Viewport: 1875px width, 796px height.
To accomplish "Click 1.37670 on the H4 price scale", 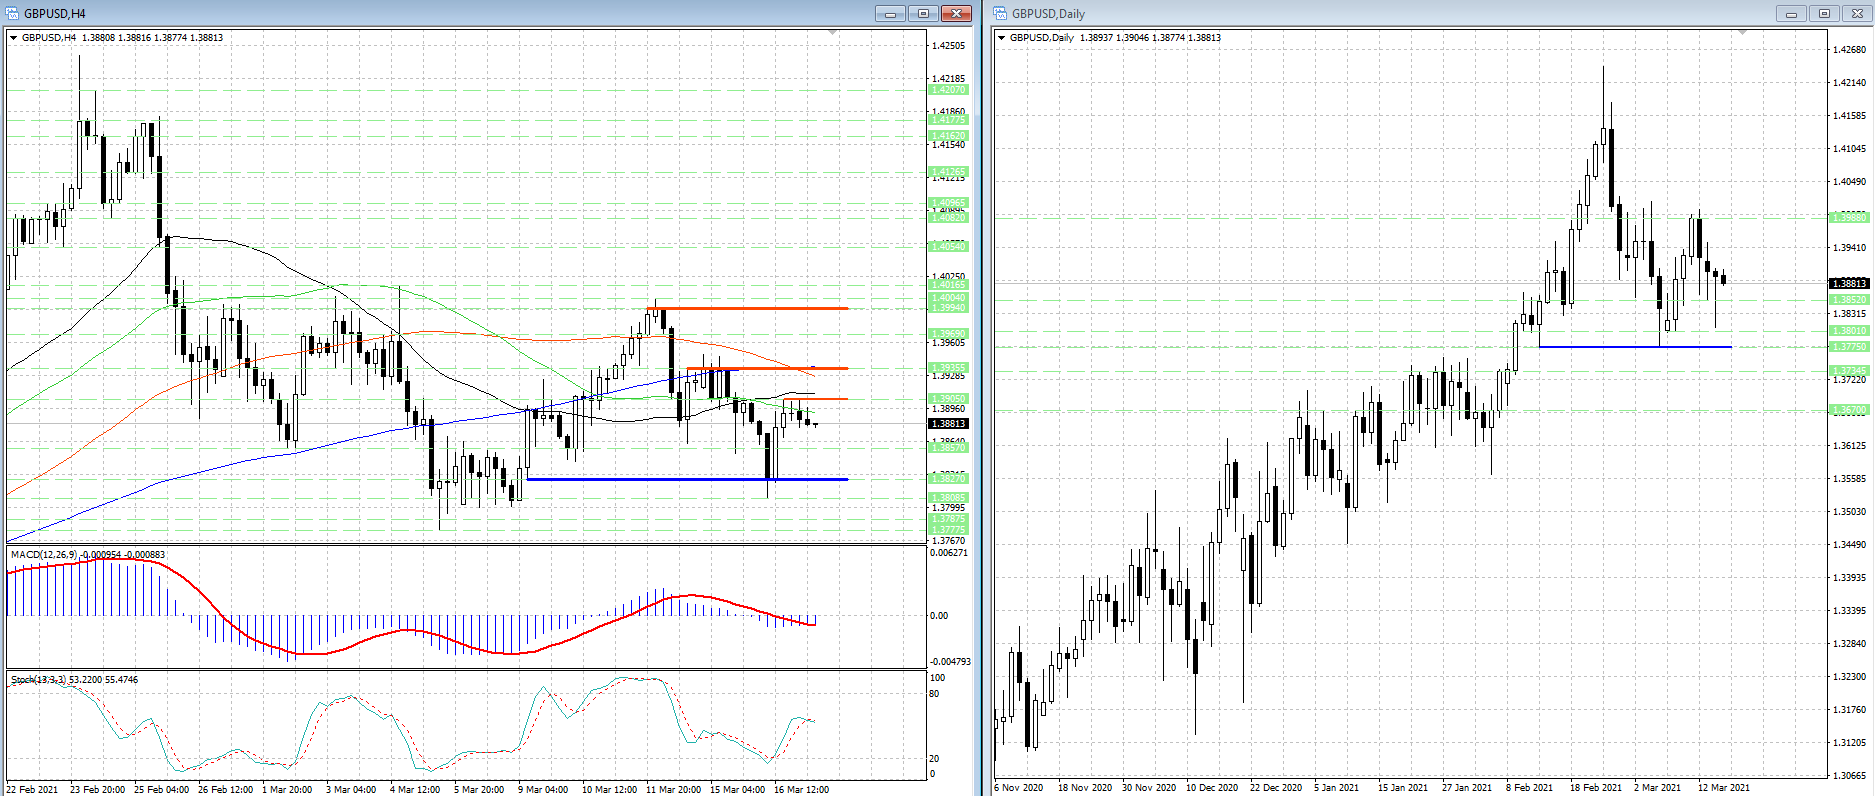I will click(948, 541).
